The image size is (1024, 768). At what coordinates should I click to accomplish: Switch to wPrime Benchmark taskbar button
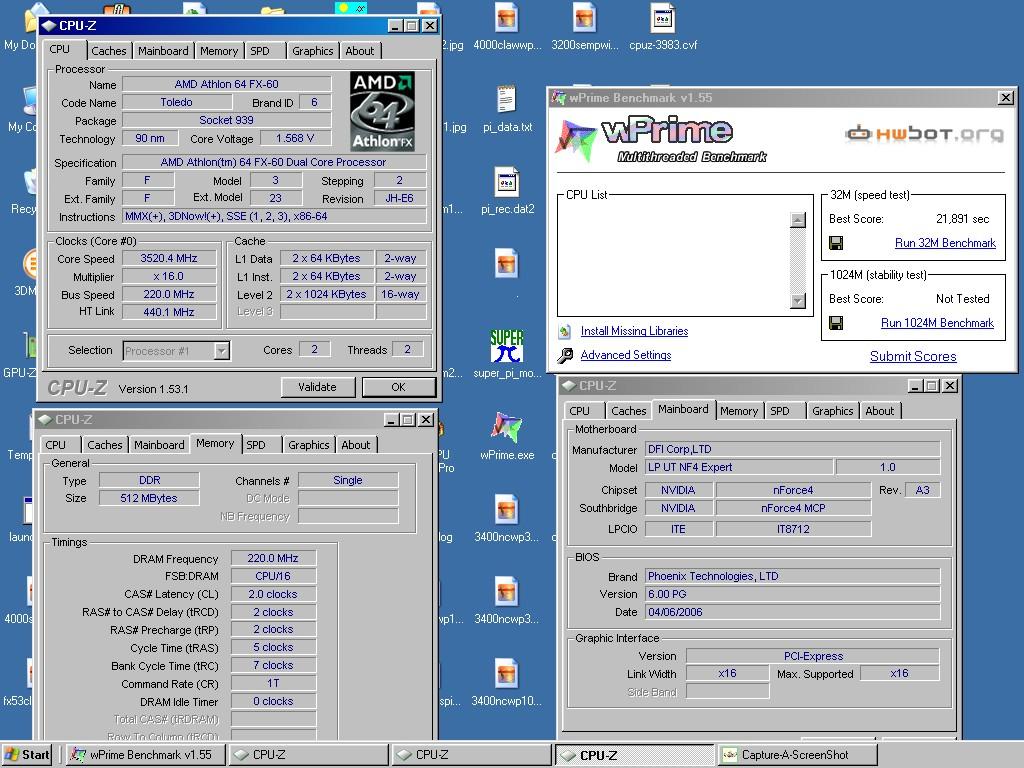click(146, 755)
